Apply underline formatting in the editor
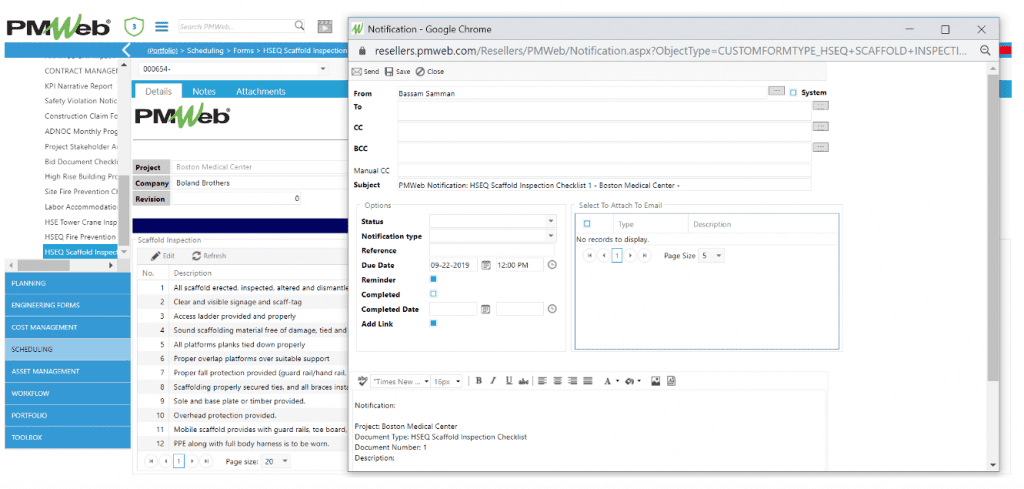The image size is (1024, 489). [509, 381]
